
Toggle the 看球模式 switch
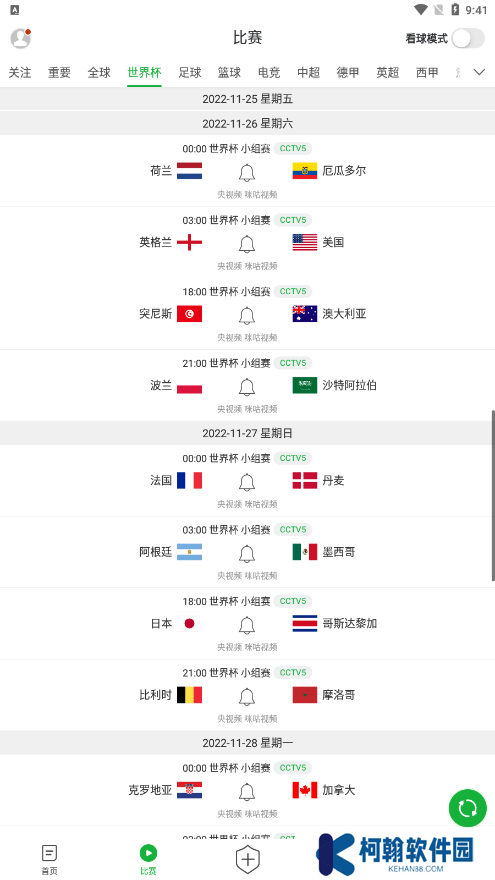(468, 39)
